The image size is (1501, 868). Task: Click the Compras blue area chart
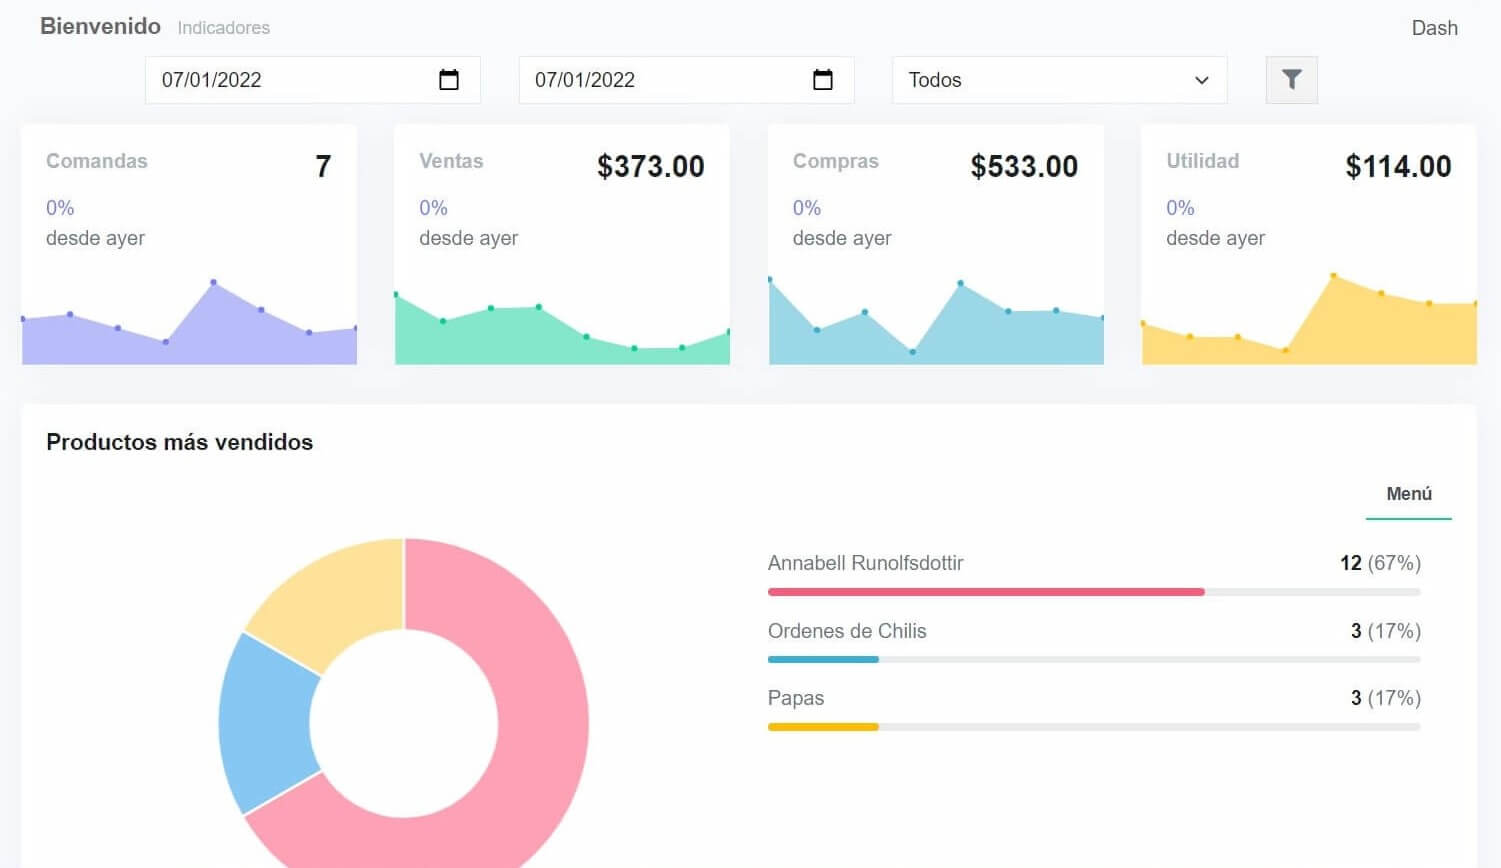tap(936, 322)
